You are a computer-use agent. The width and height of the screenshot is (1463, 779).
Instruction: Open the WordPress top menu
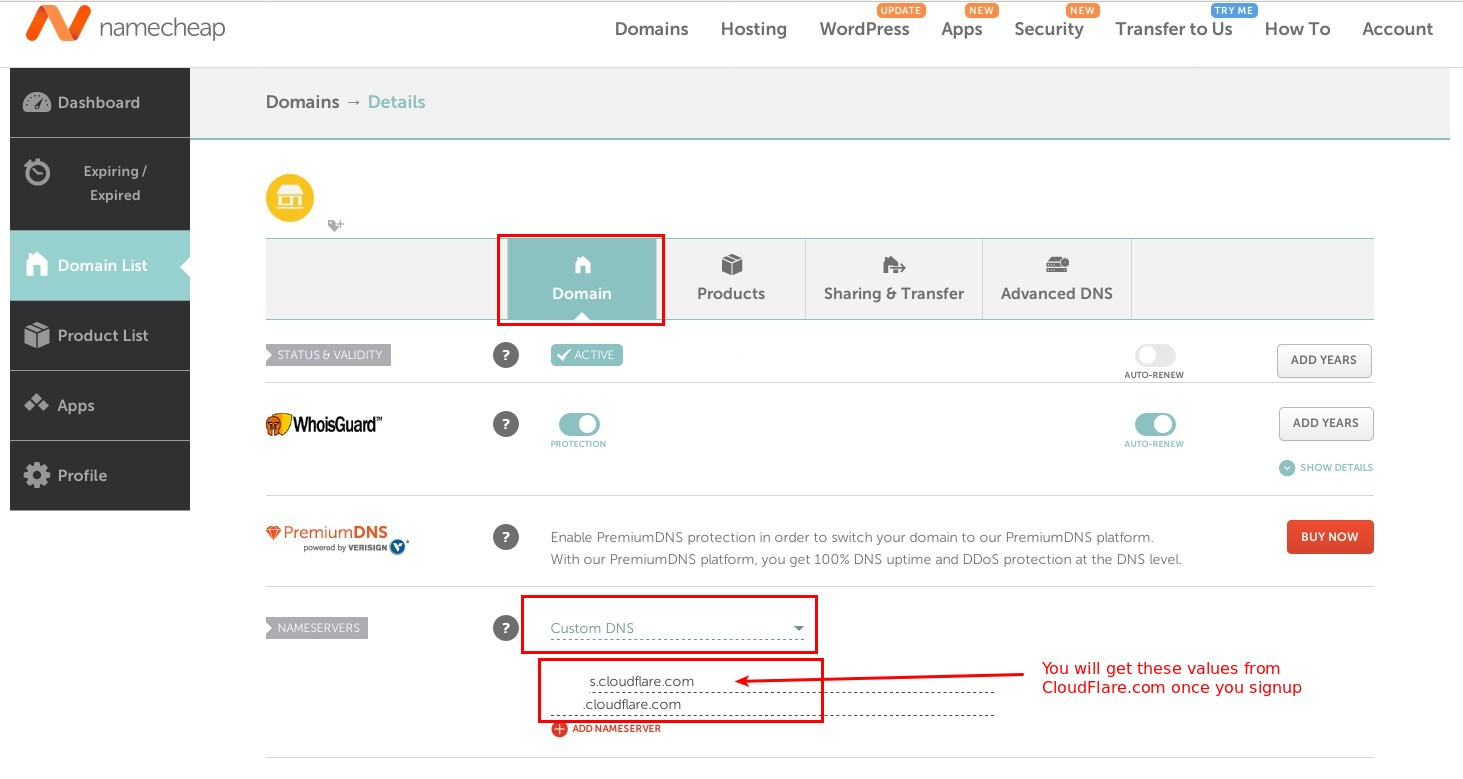tap(864, 29)
